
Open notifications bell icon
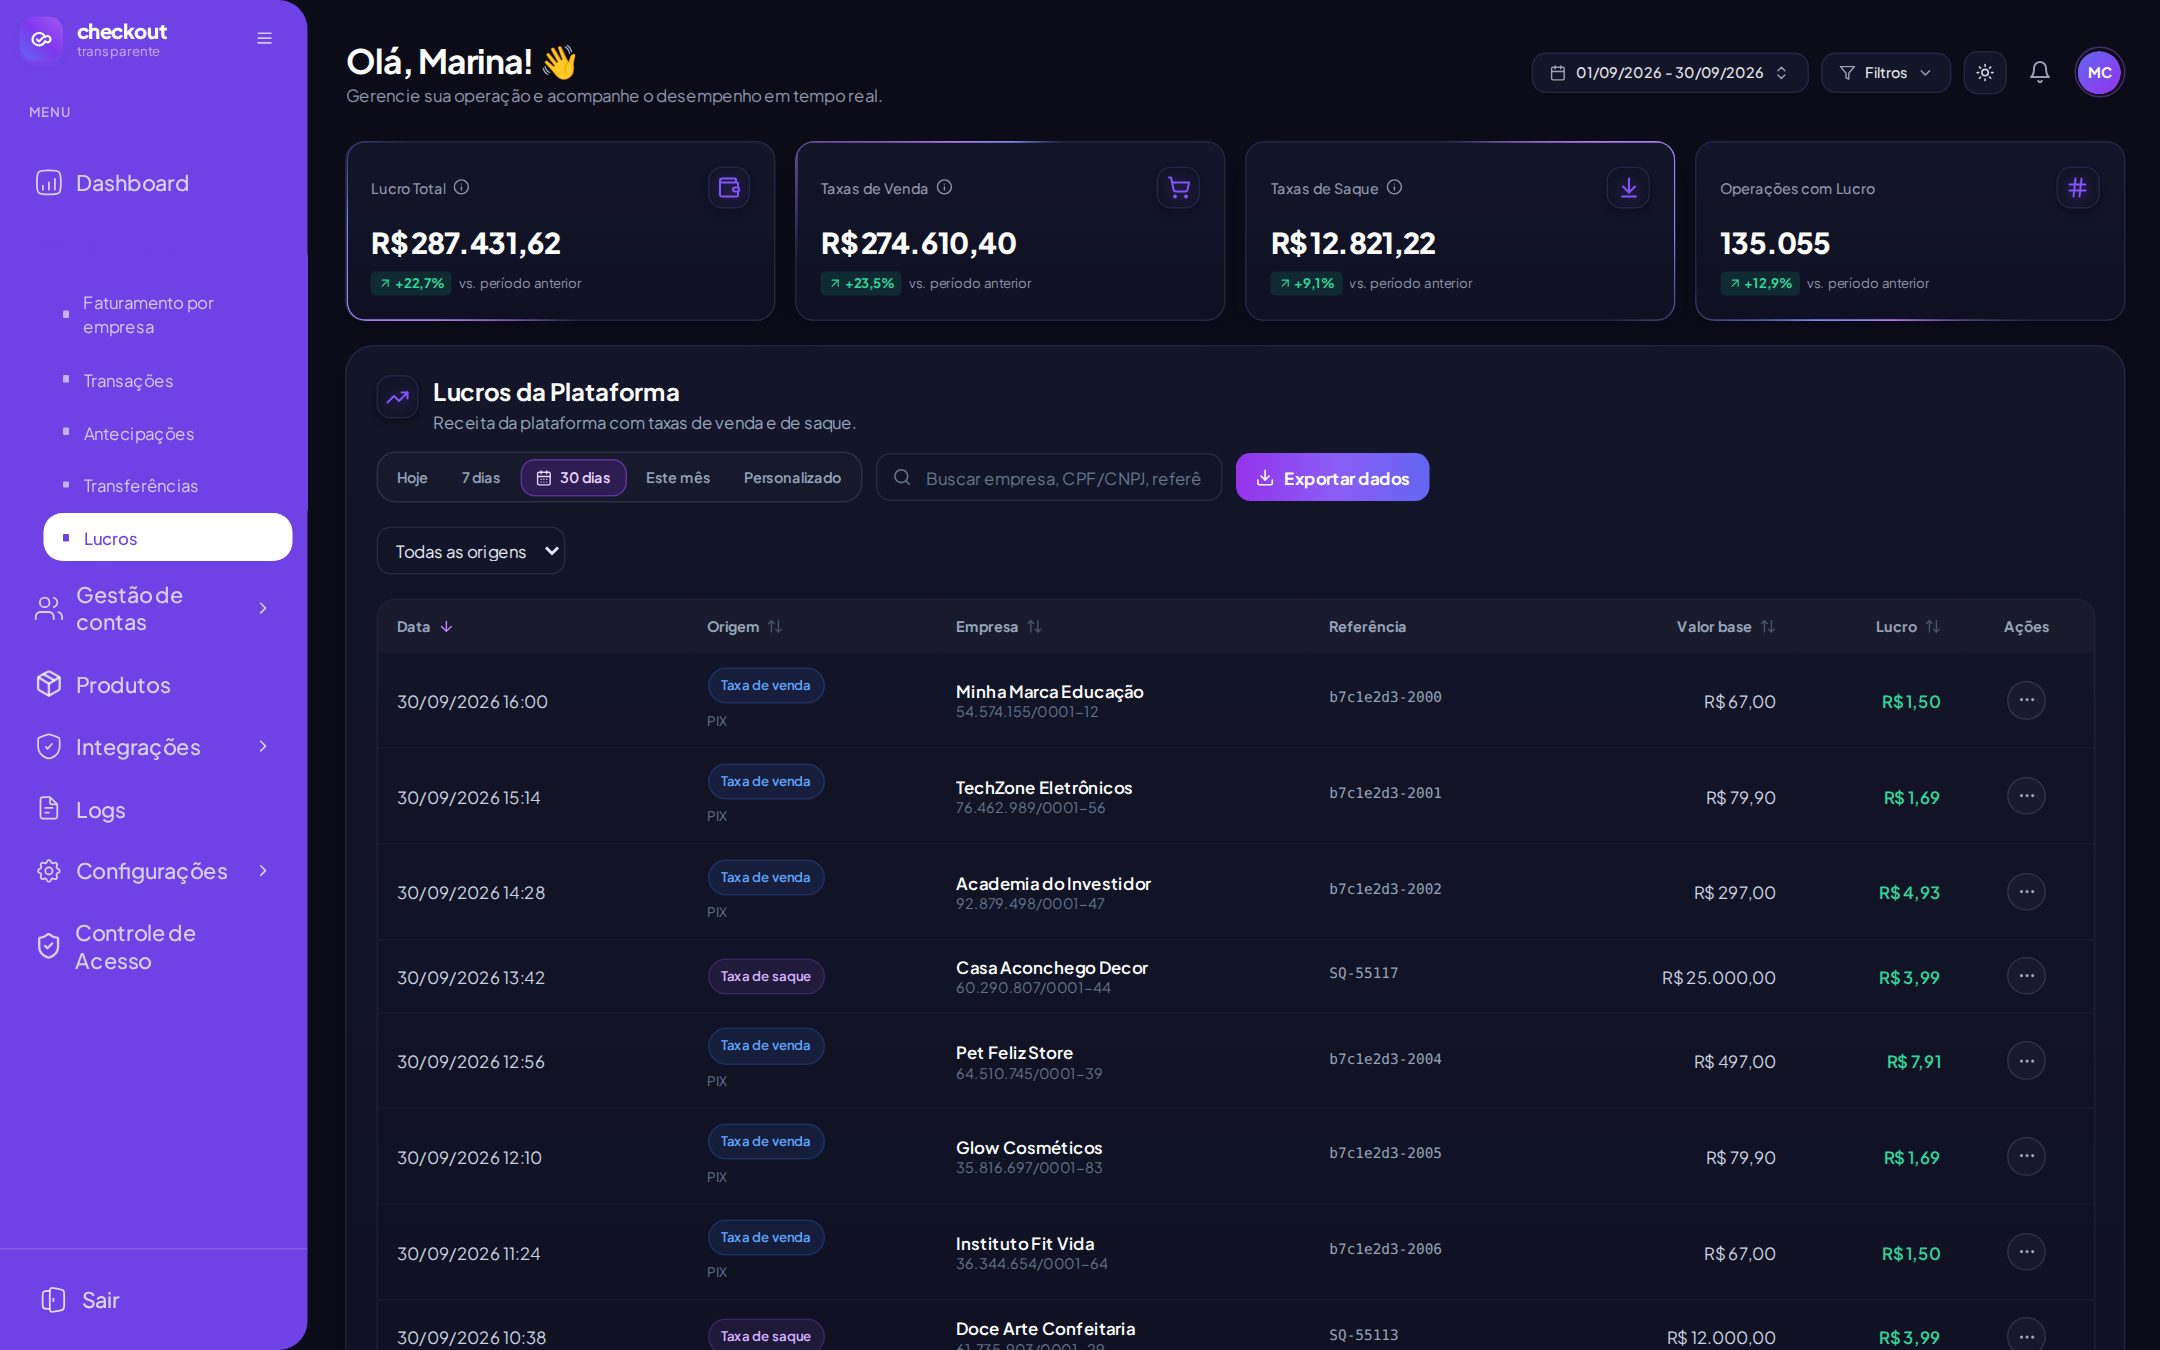(x=2040, y=73)
